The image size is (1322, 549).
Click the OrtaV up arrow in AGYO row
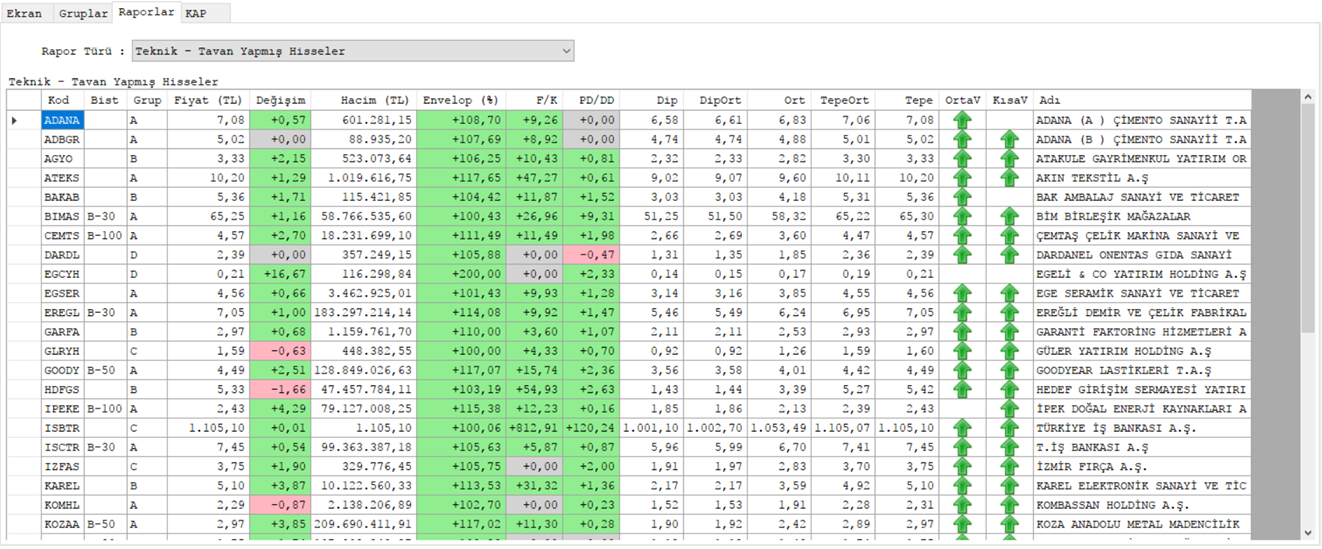pyautogui.click(x=962, y=159)
